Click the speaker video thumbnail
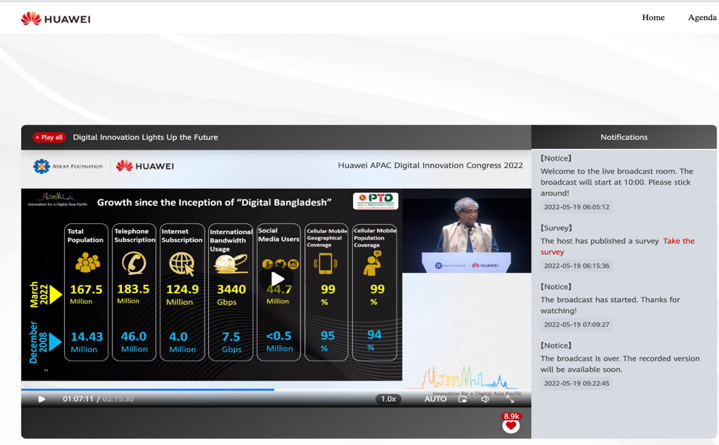719x445 pixels. [467, 231]
